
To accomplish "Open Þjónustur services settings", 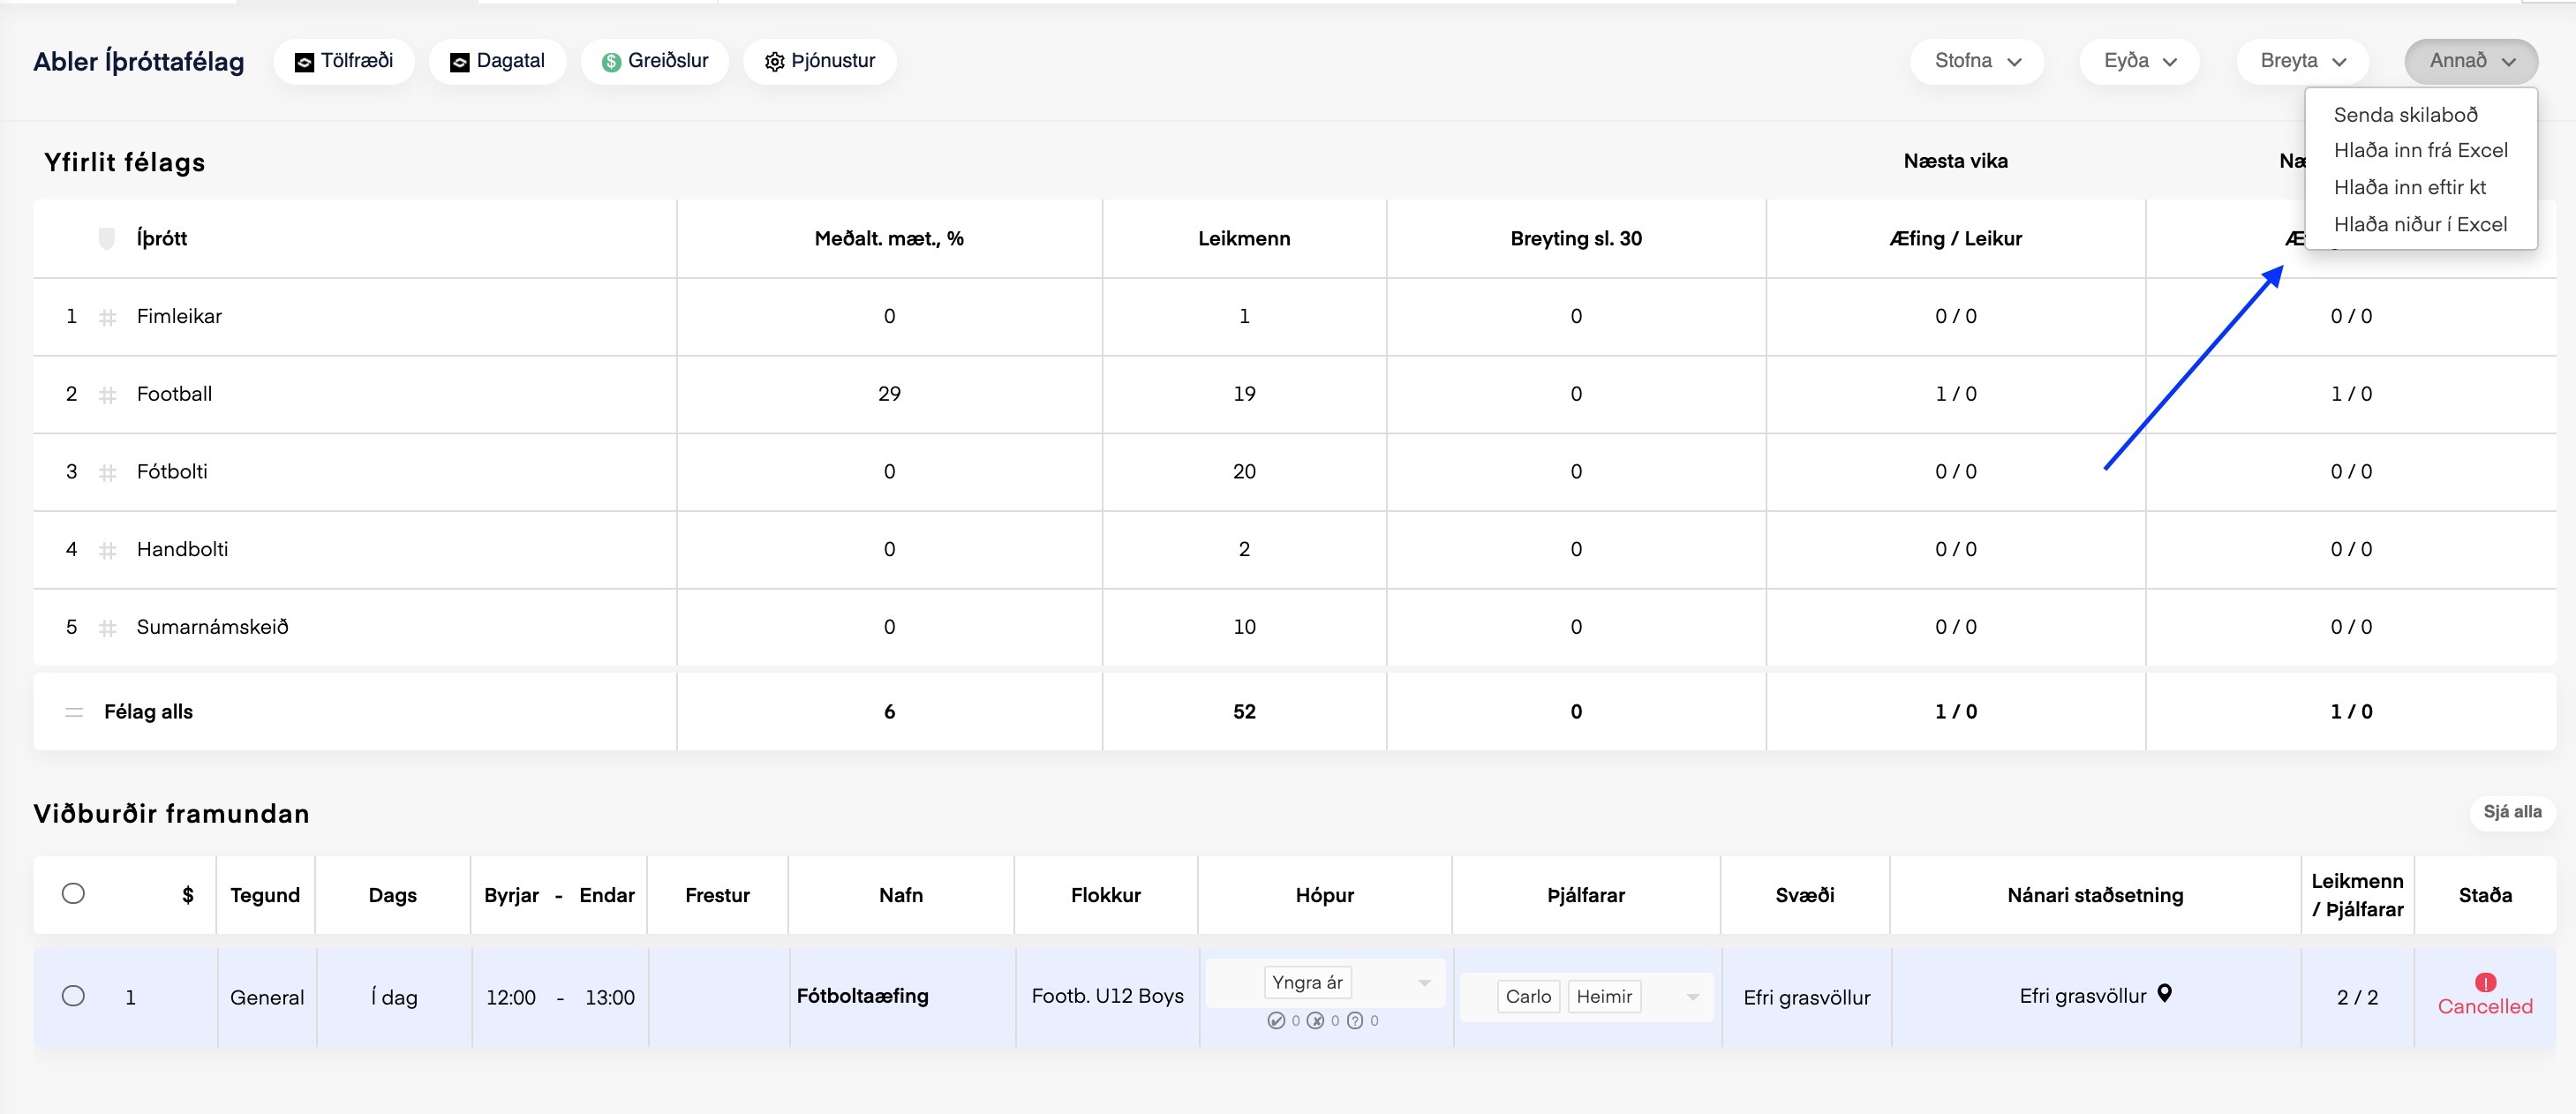I will pos(819,61).
